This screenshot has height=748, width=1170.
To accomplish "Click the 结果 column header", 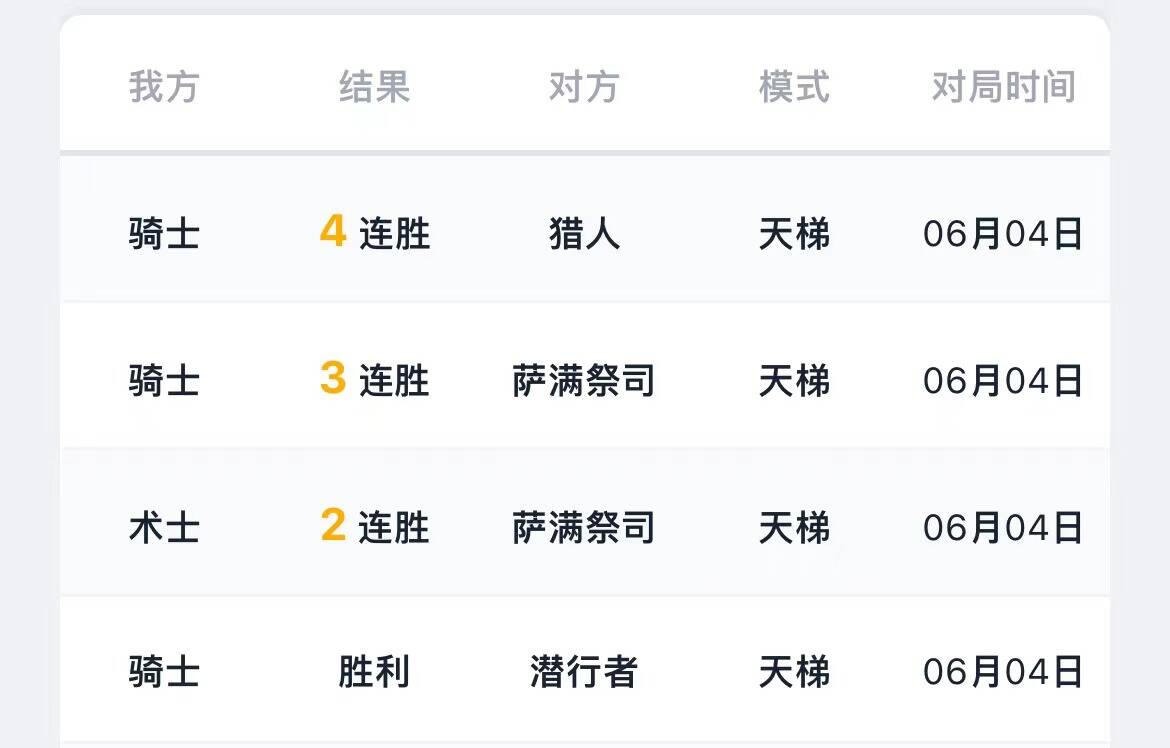I will [x=374, y=87].
